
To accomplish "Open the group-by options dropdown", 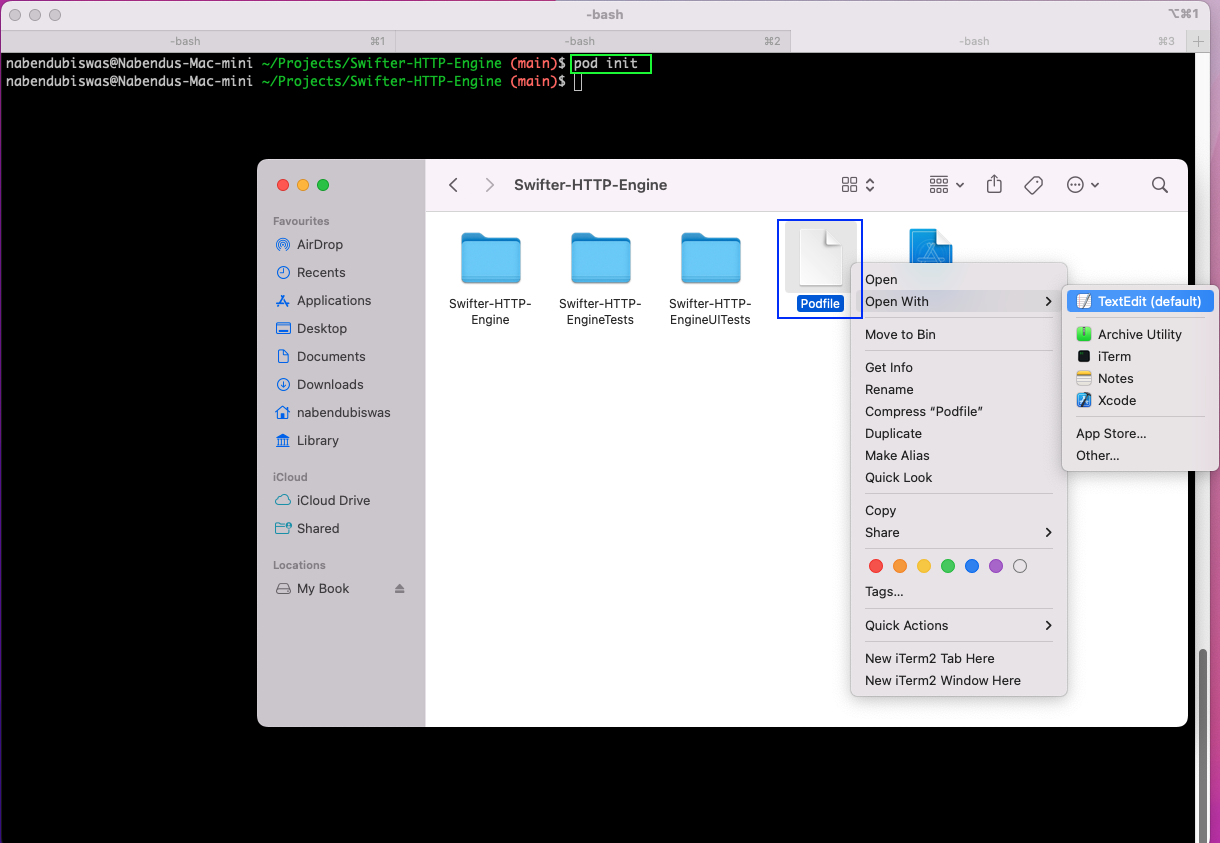I will coord(946,185).
